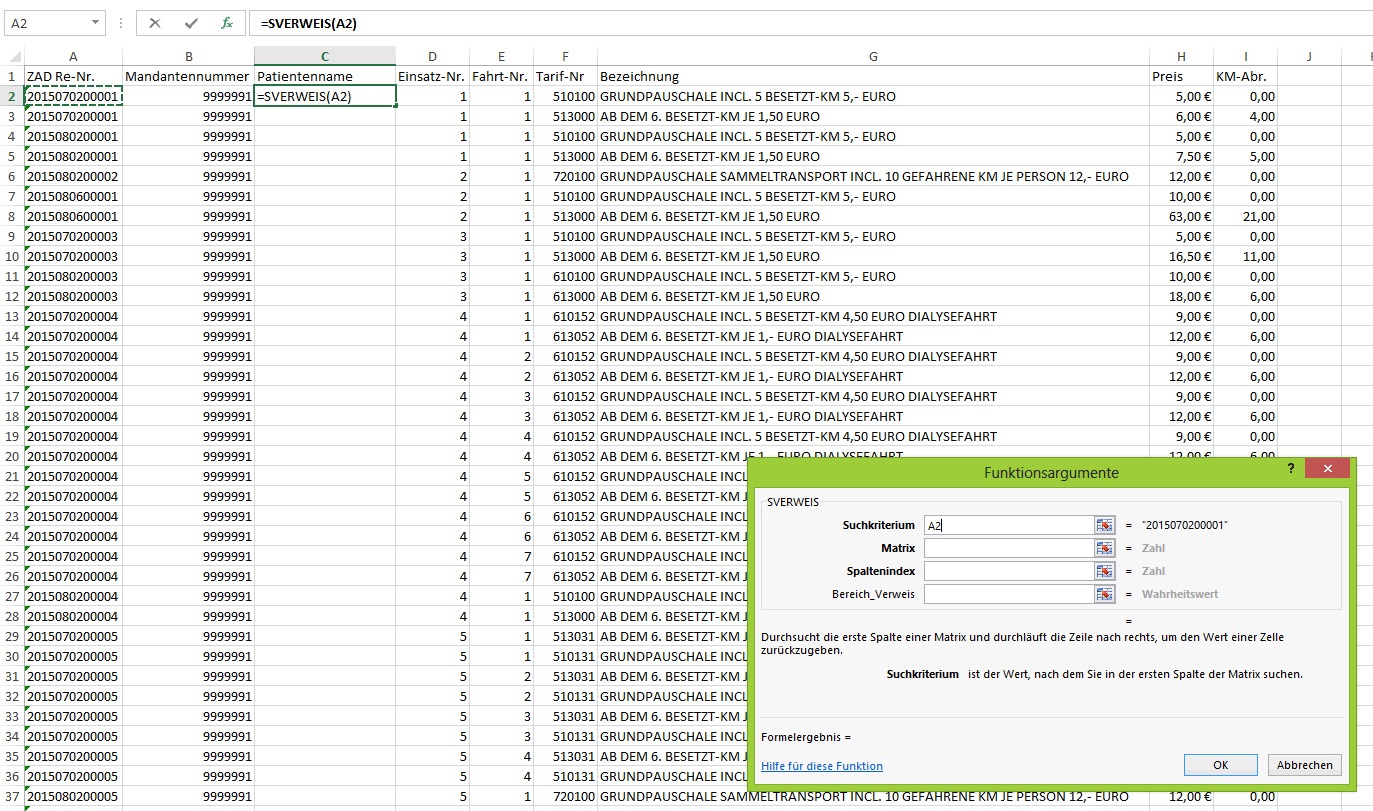Select column G header
This screenshot has width=1373, height=811.
coord(873,56)
